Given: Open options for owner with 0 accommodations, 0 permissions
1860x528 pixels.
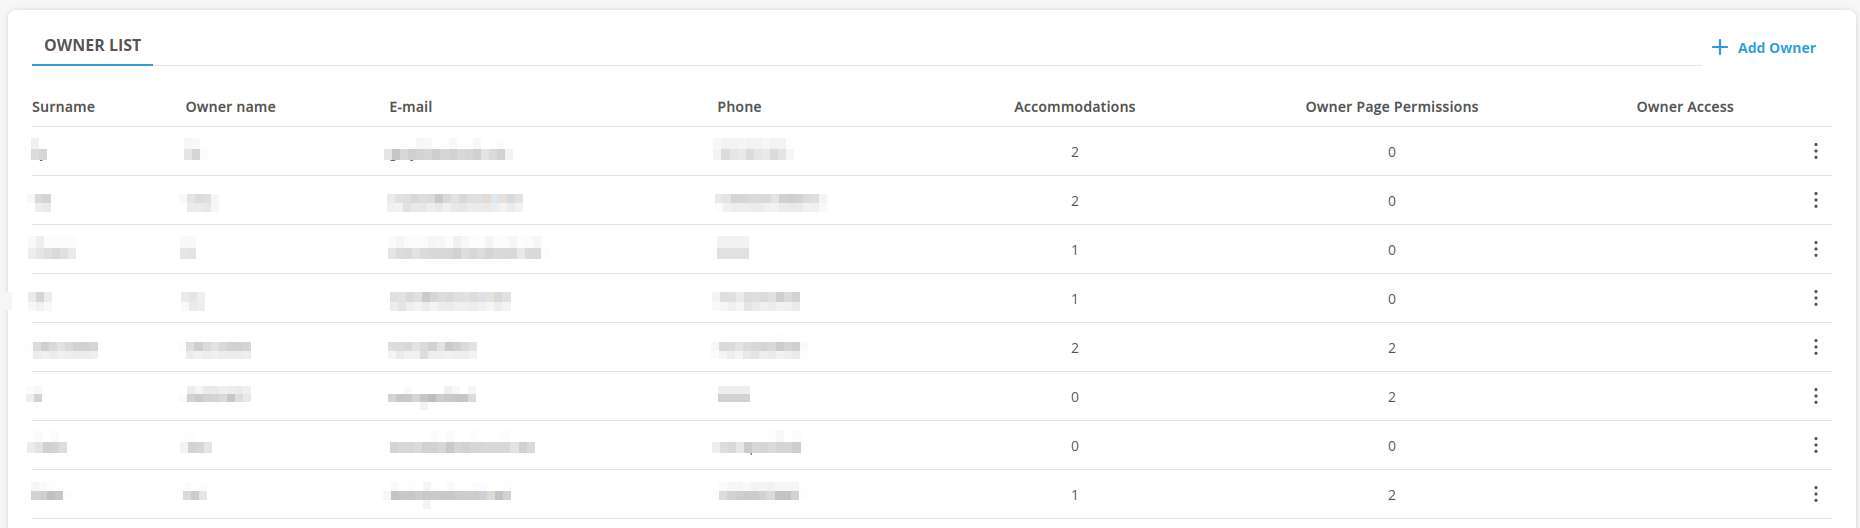Looking at the screenshot, I should click(x=1815, y=445).
